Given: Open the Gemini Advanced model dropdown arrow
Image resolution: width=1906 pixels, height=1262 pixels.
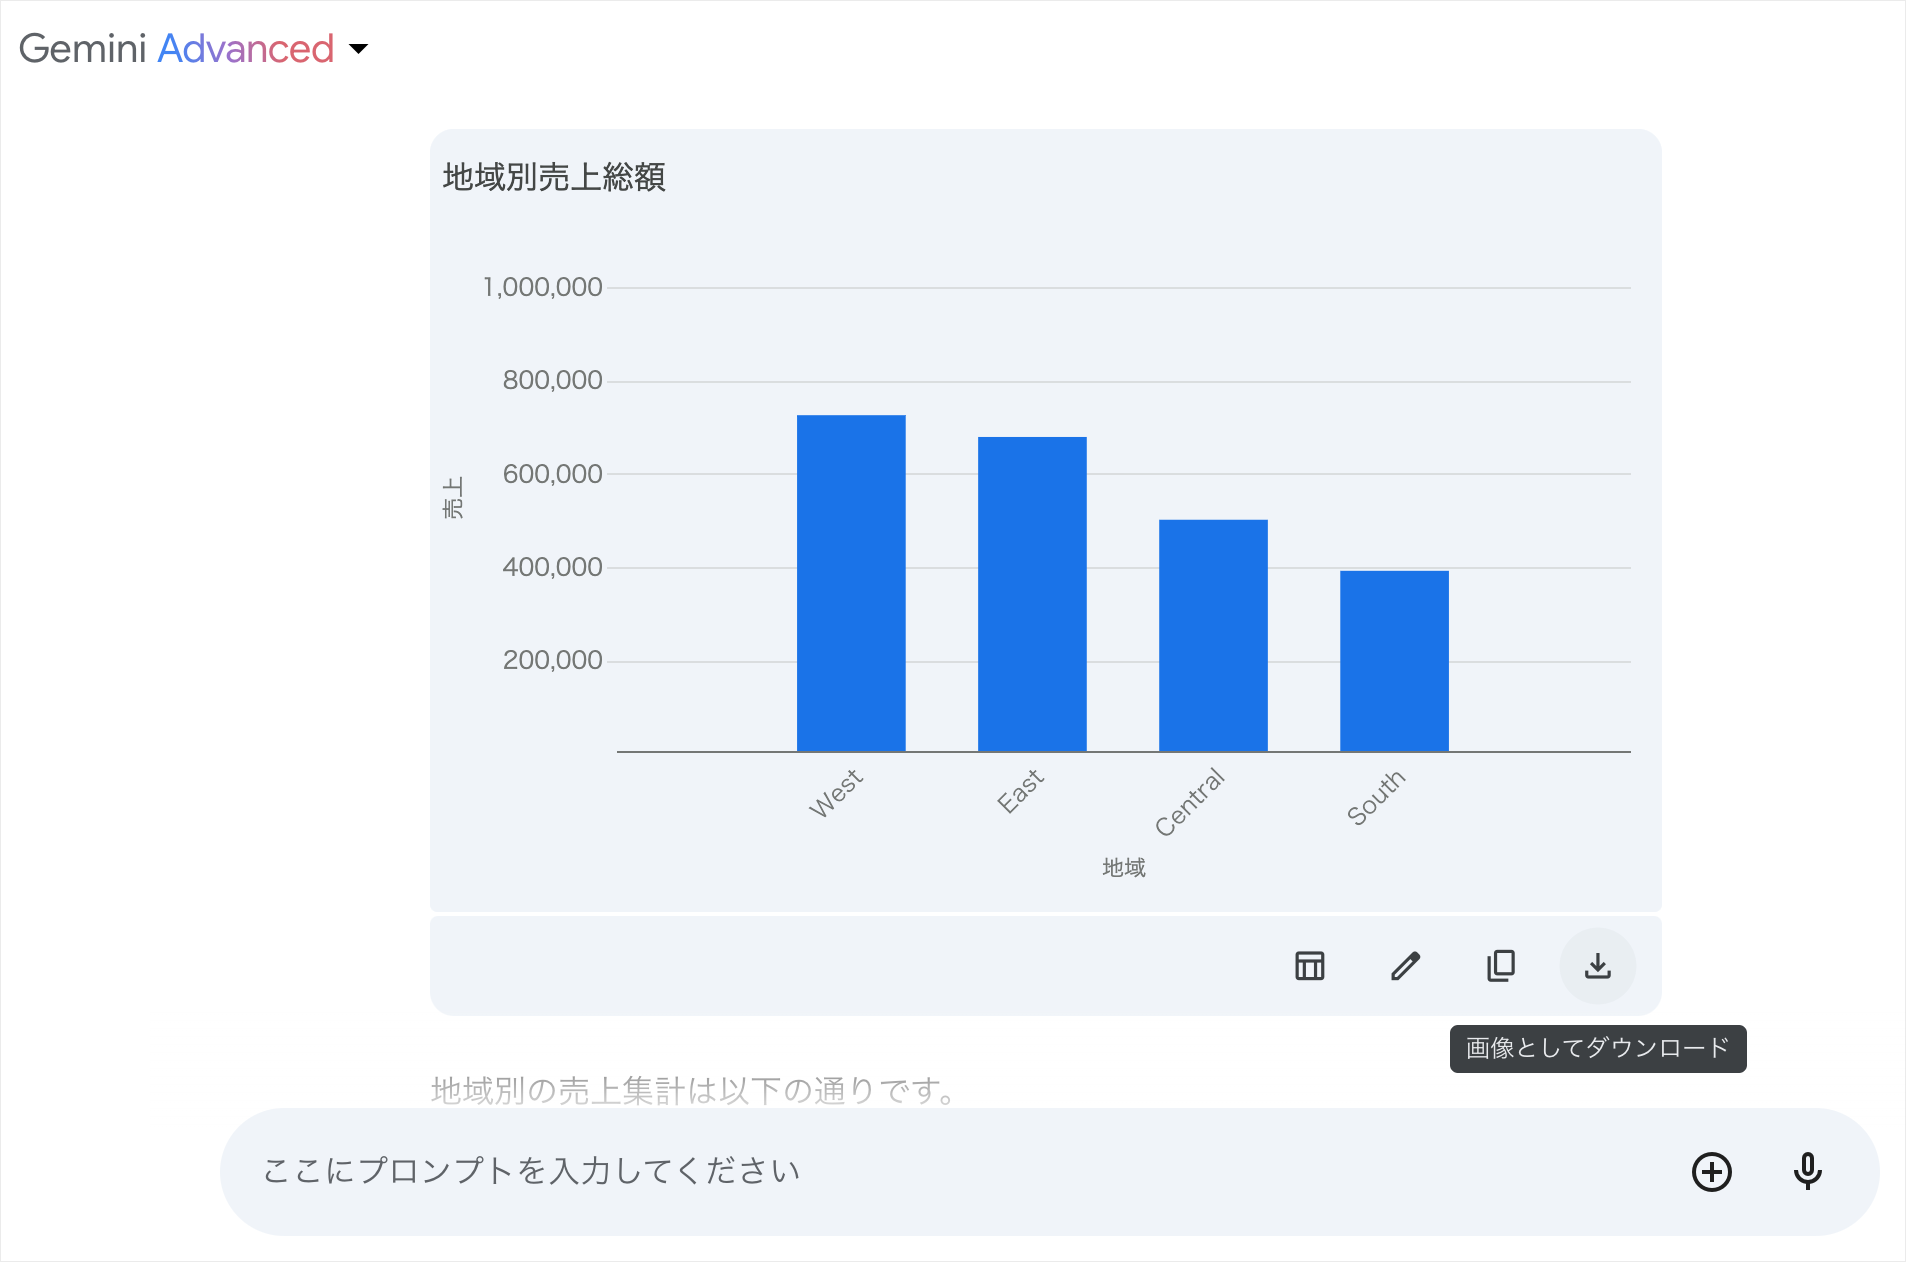Looking at the screenshot, I should (x=358, y=49).
